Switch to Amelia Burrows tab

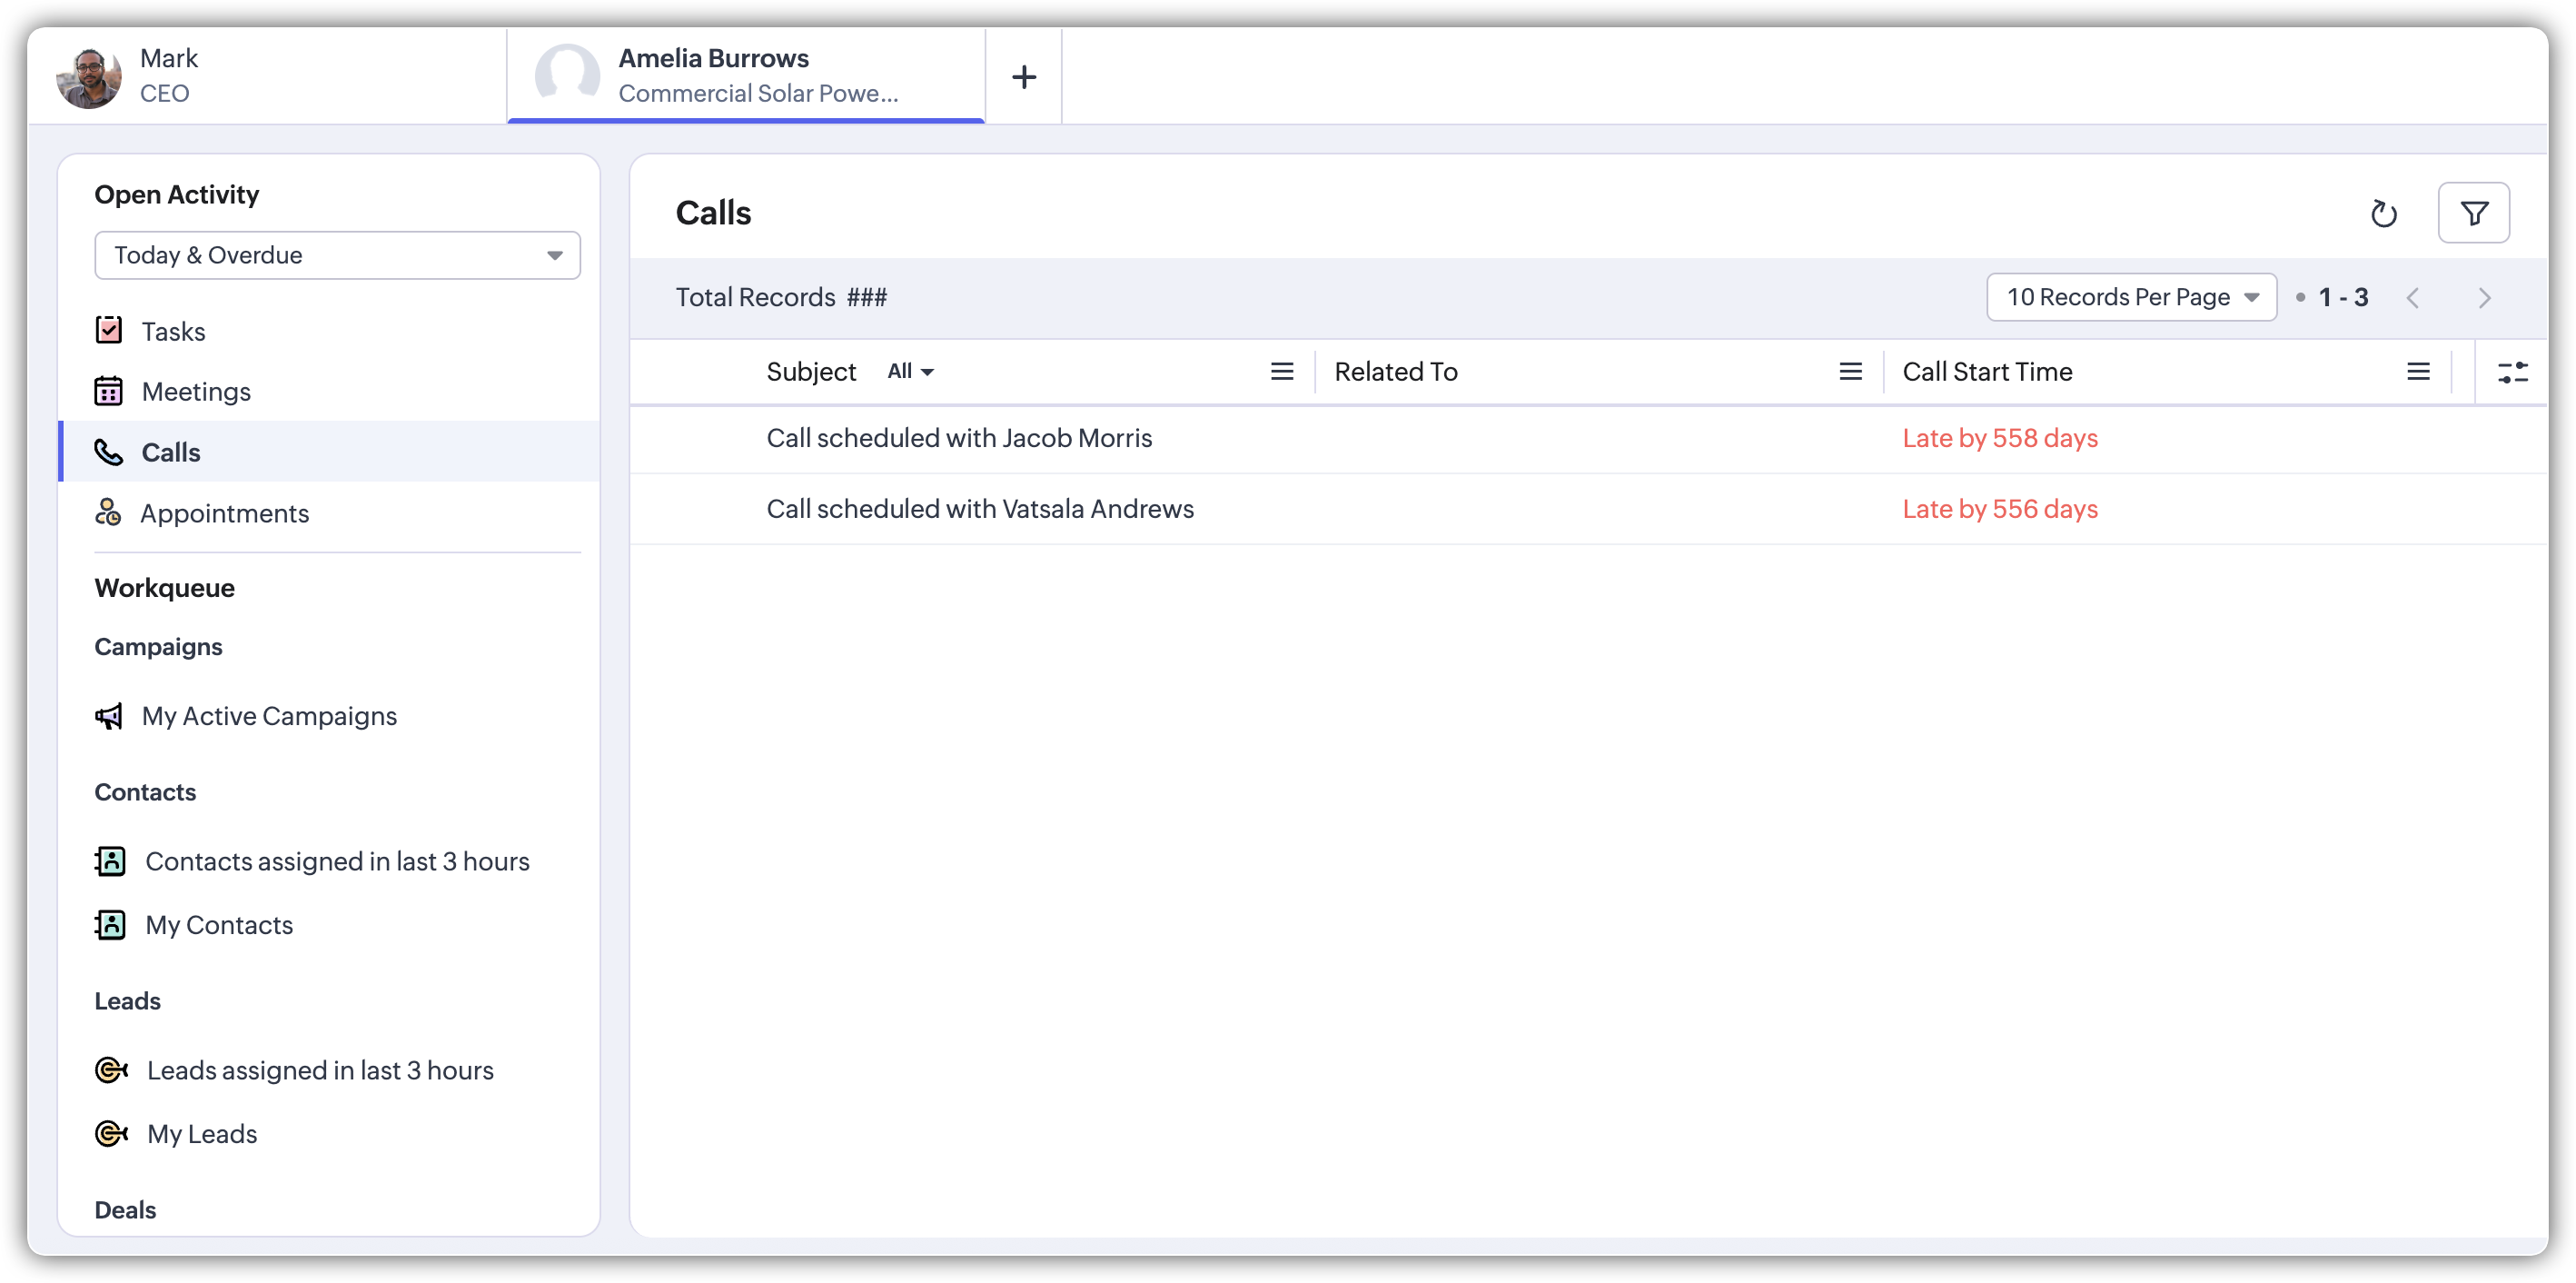pos(745,76)
